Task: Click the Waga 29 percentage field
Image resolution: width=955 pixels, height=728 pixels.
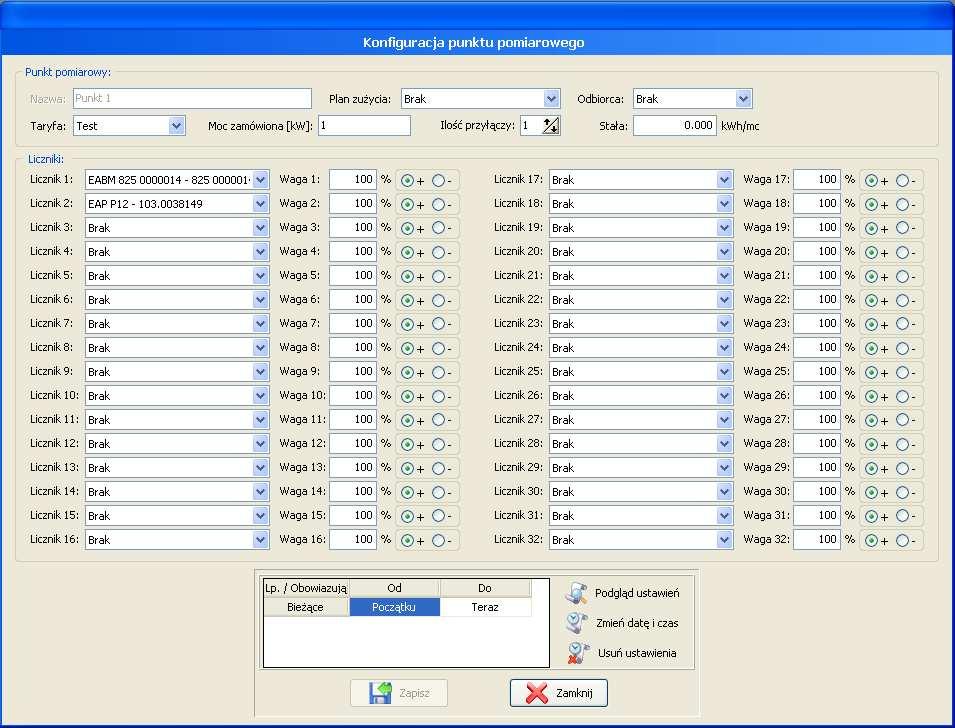Action: pos(817,467)
